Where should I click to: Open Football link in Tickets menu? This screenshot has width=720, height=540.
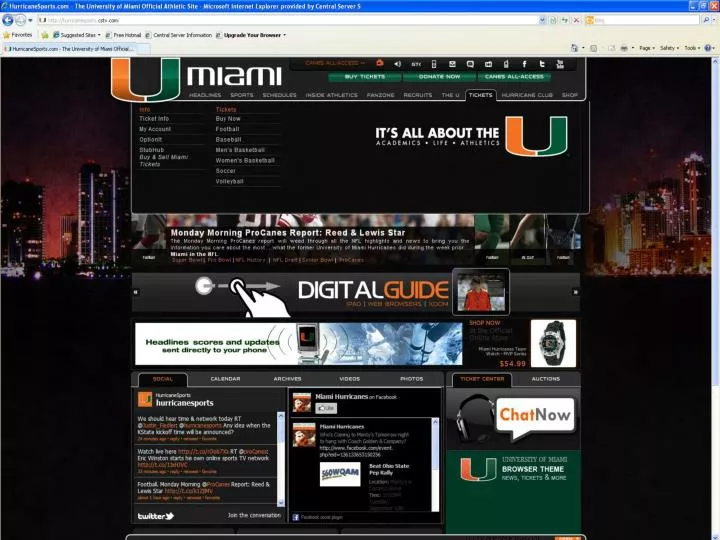click(227, 129)
